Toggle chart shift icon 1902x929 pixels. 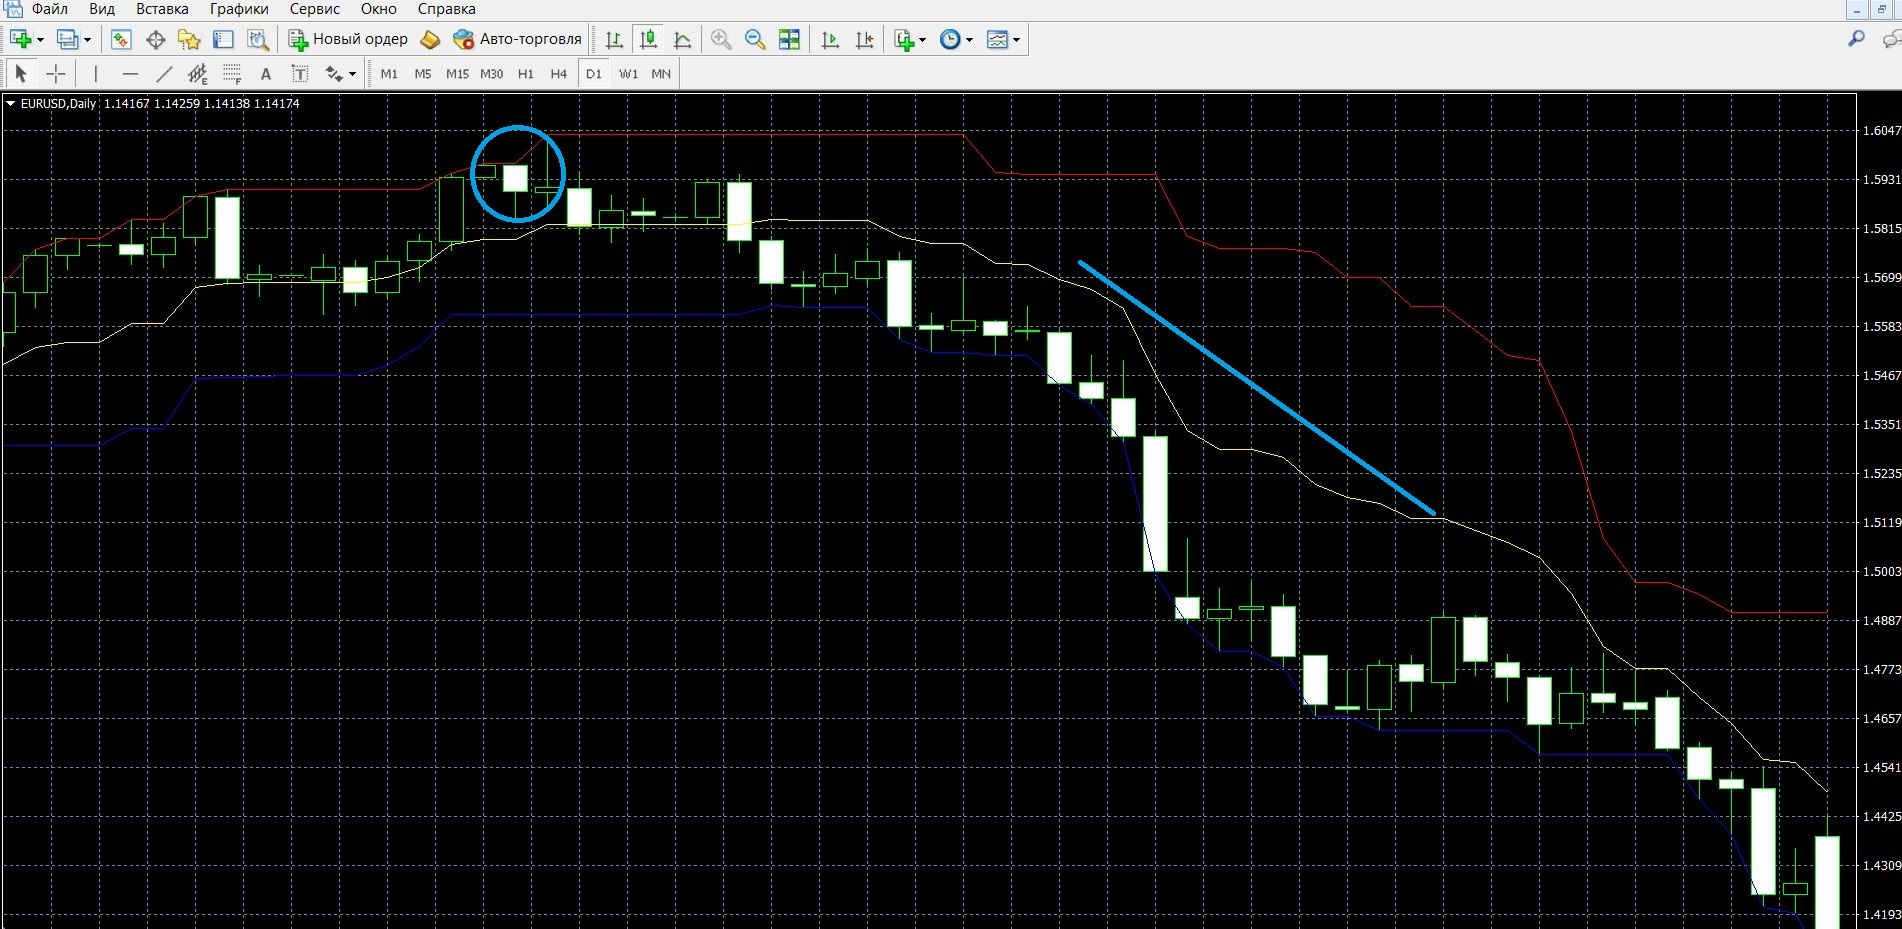pos(864,39)
